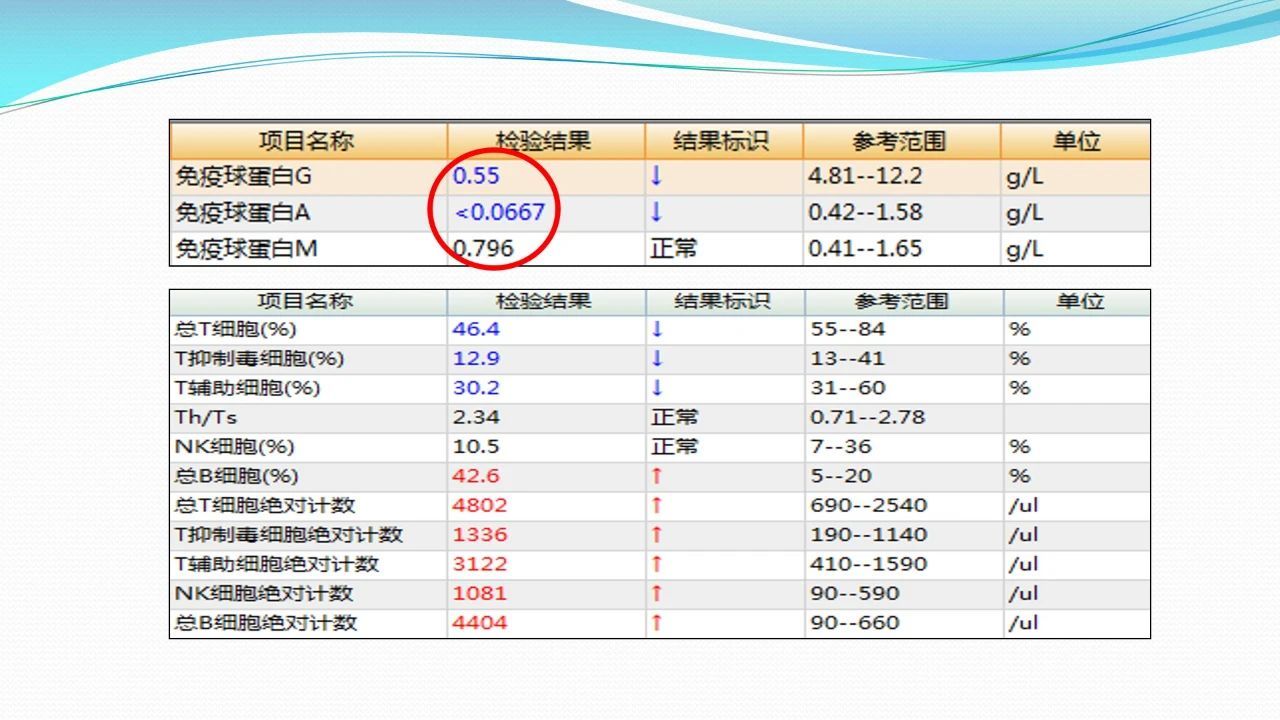Select the T抑制毒细胞绝对计数 row name
Screen dimensions: 1280x720
pyautogui.click(x=290, y=535)
